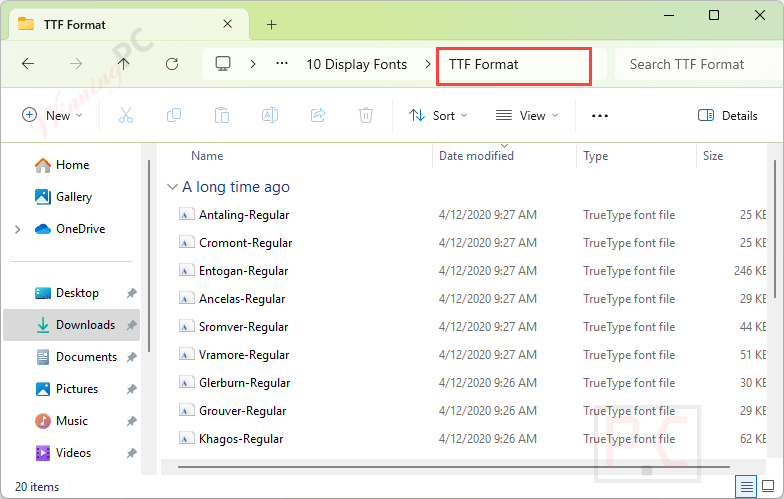Switch to details list view icon
This screenshot has height=499, width=784.
746,486
